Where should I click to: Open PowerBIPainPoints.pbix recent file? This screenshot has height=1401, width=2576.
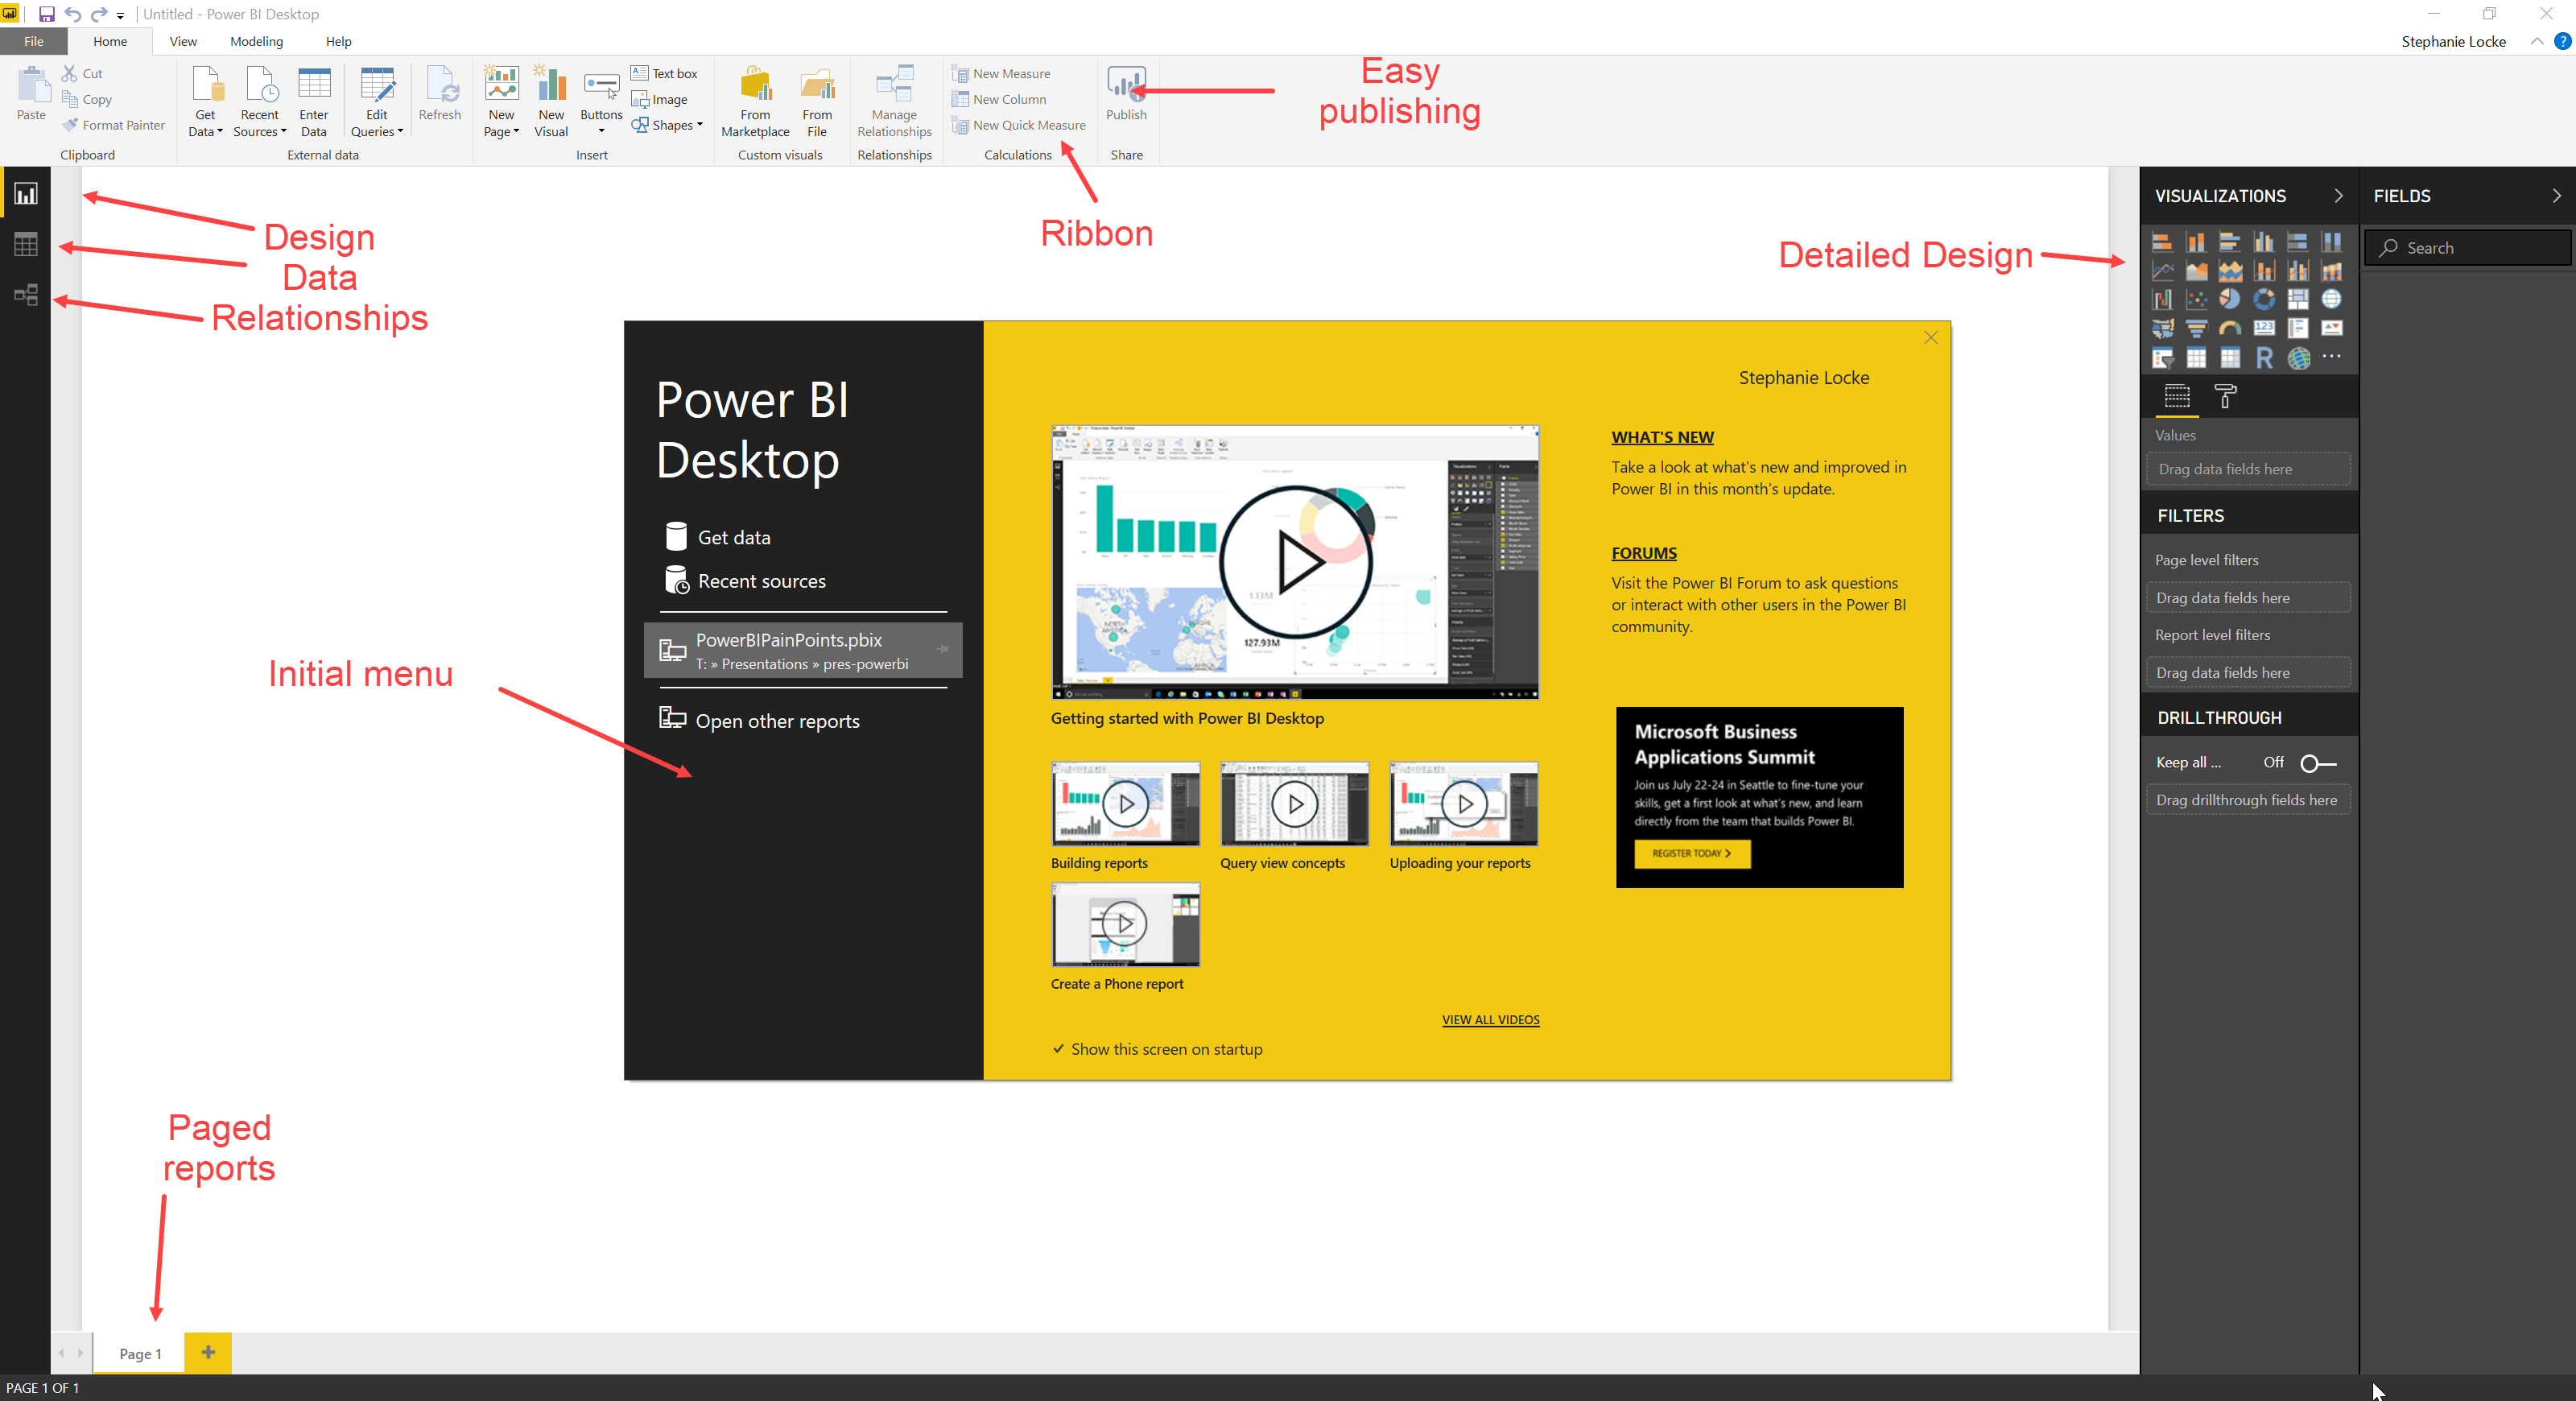point(803,650)
